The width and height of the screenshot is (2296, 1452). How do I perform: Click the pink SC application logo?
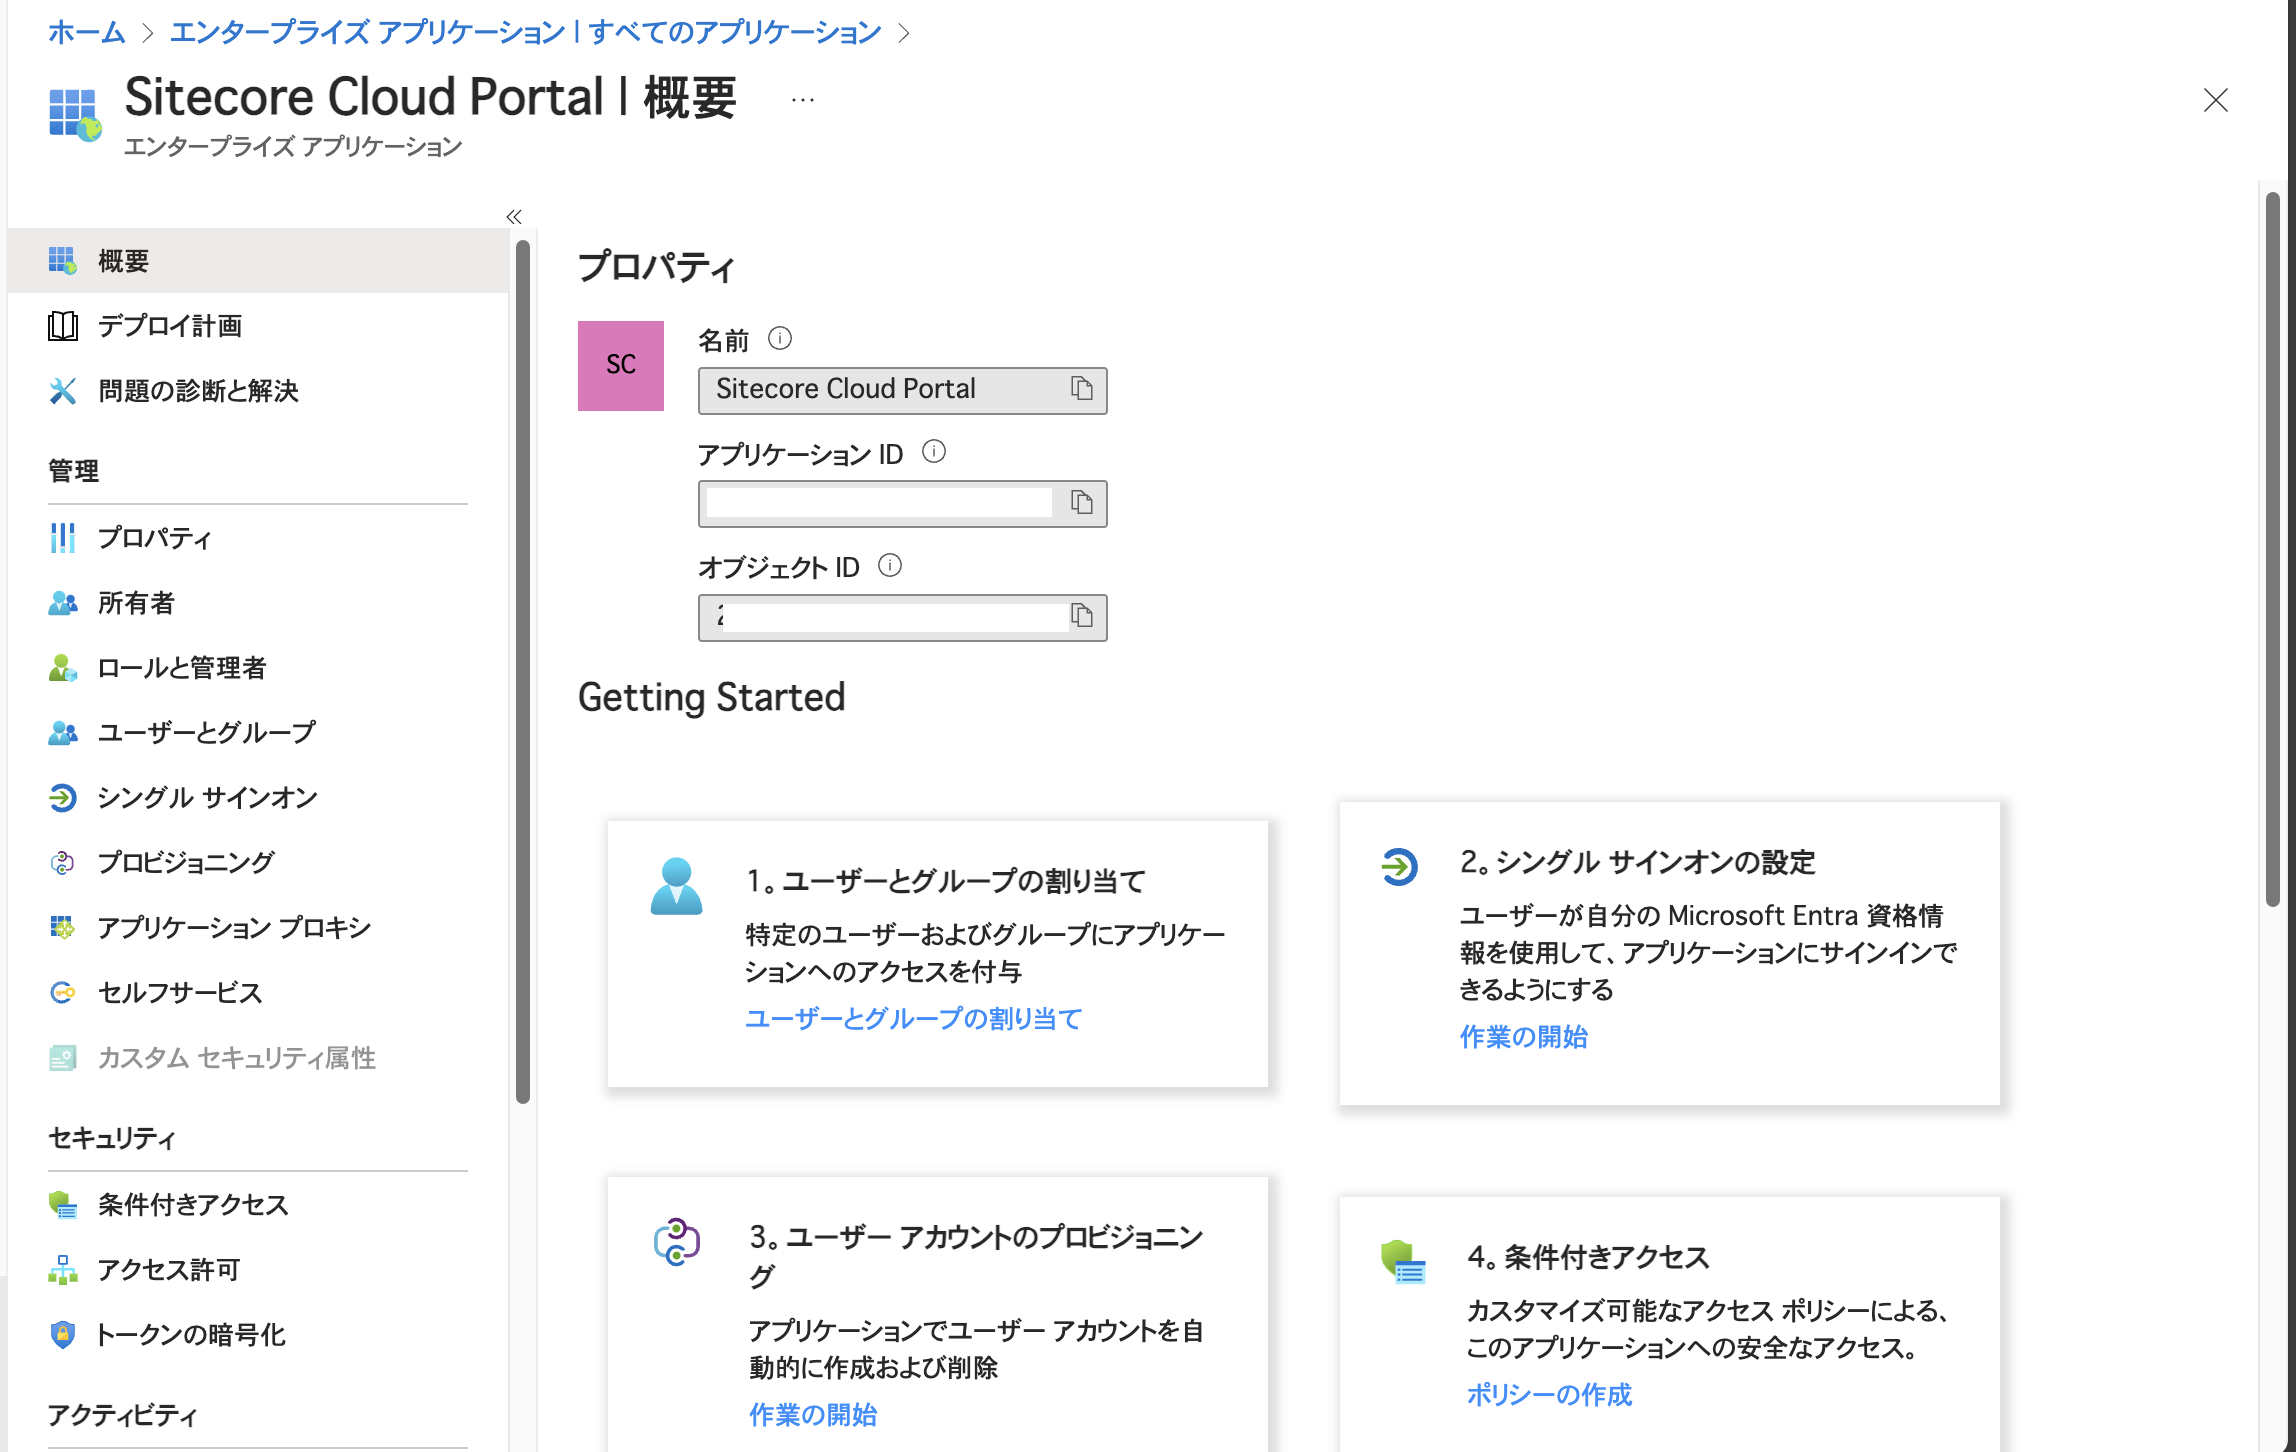tap(621, 365)
